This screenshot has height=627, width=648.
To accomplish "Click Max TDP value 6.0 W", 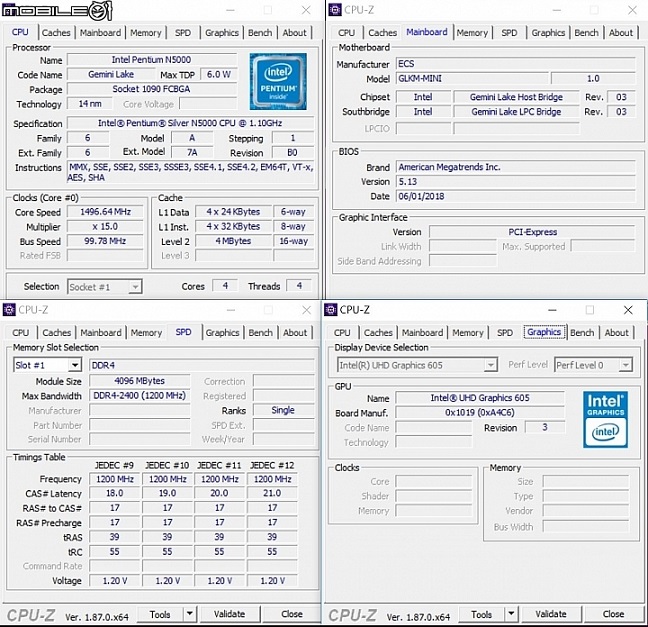I will click(219, 75).
